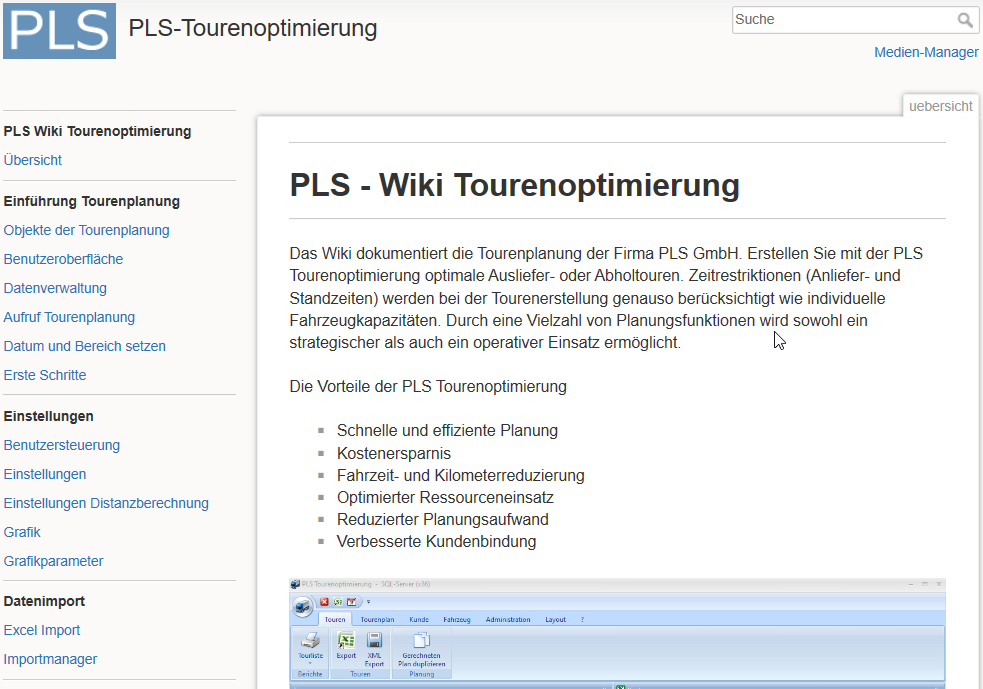This screenshot has height=689, width=983.
Task: Navigate to Datenverwaltung
Action: pyautogui.click(x=55, y=288)
